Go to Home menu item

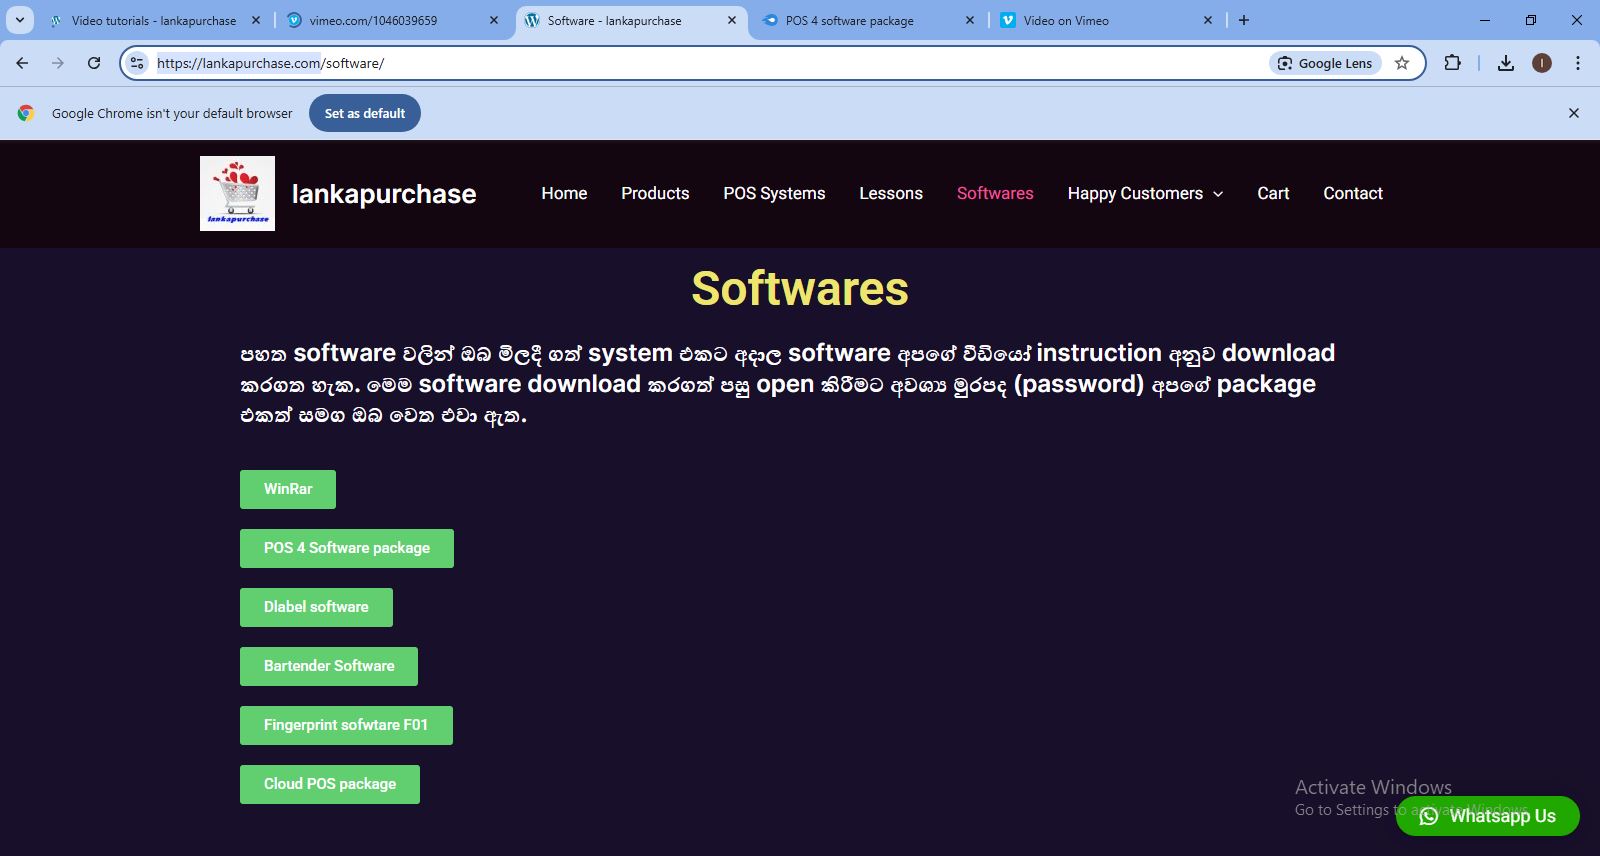(x=564, y=193)
